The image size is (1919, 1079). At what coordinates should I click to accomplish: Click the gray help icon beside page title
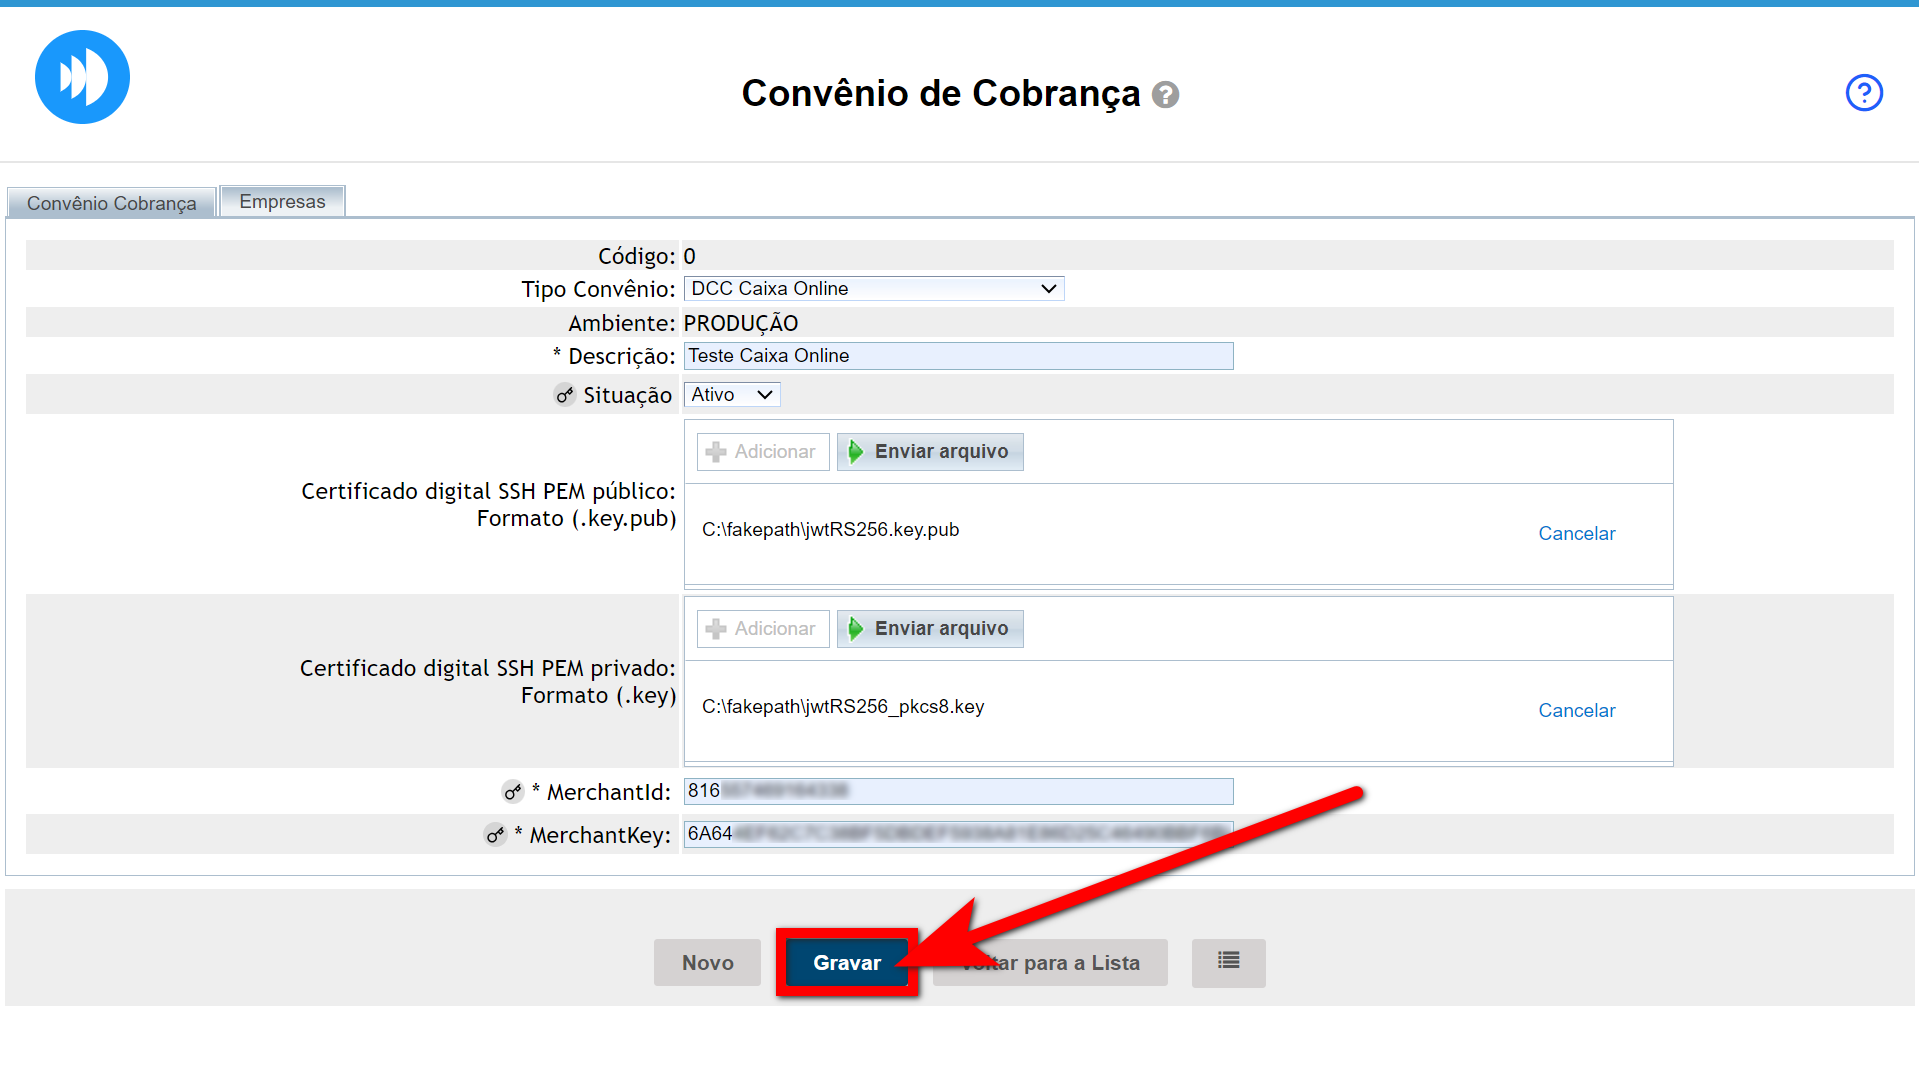pyautogui.click(x=1165, y=95)
